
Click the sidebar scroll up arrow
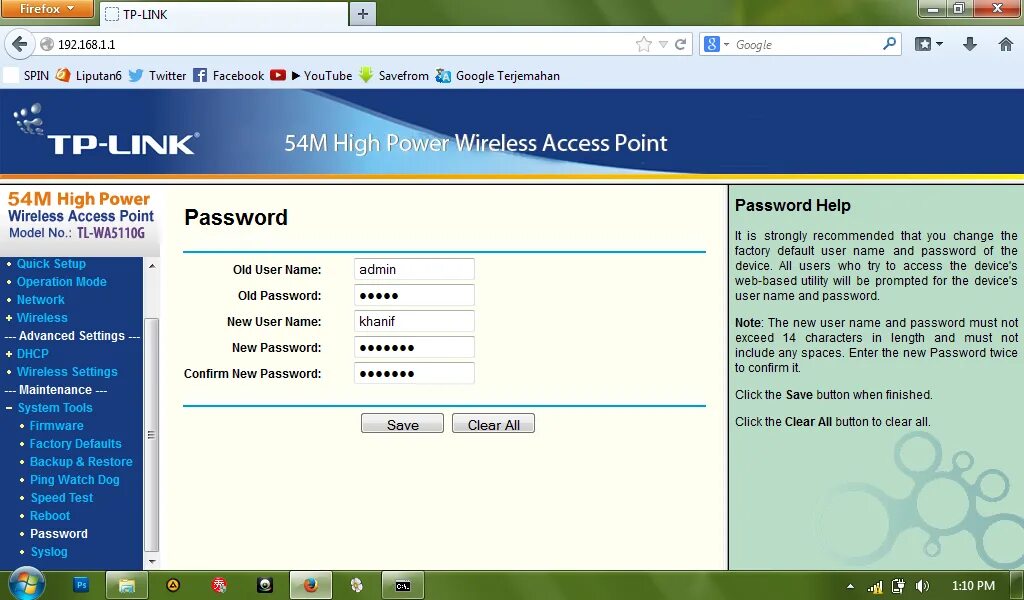[152, 266]
